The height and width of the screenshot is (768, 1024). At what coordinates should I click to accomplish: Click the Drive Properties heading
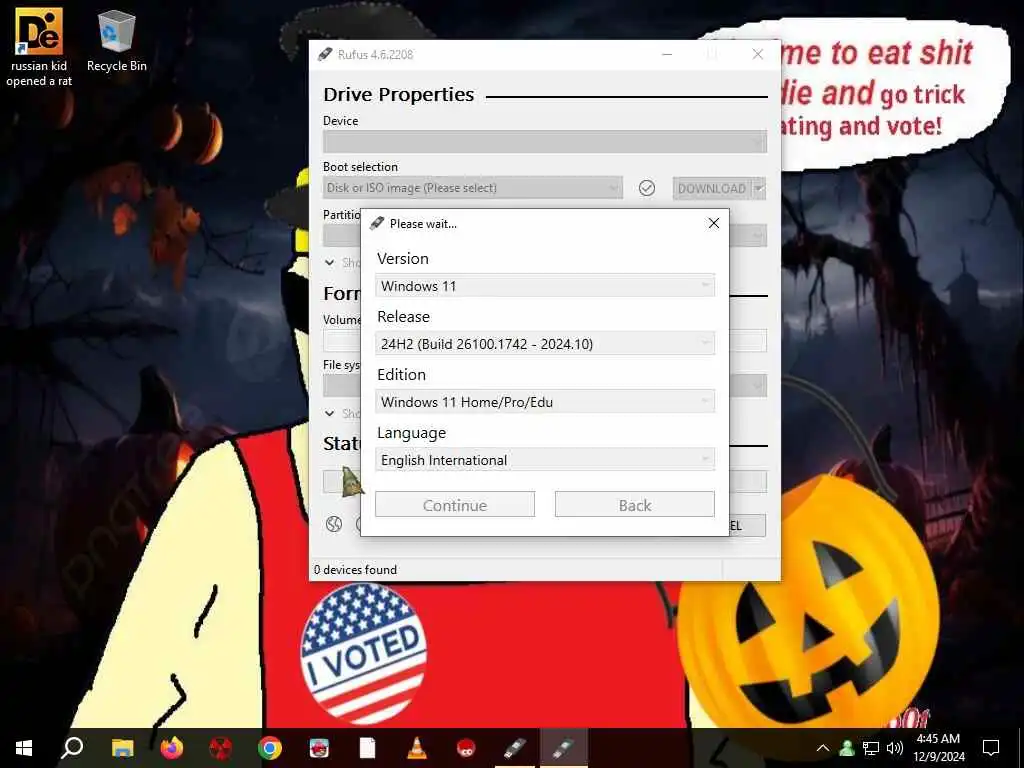[398, 95]
